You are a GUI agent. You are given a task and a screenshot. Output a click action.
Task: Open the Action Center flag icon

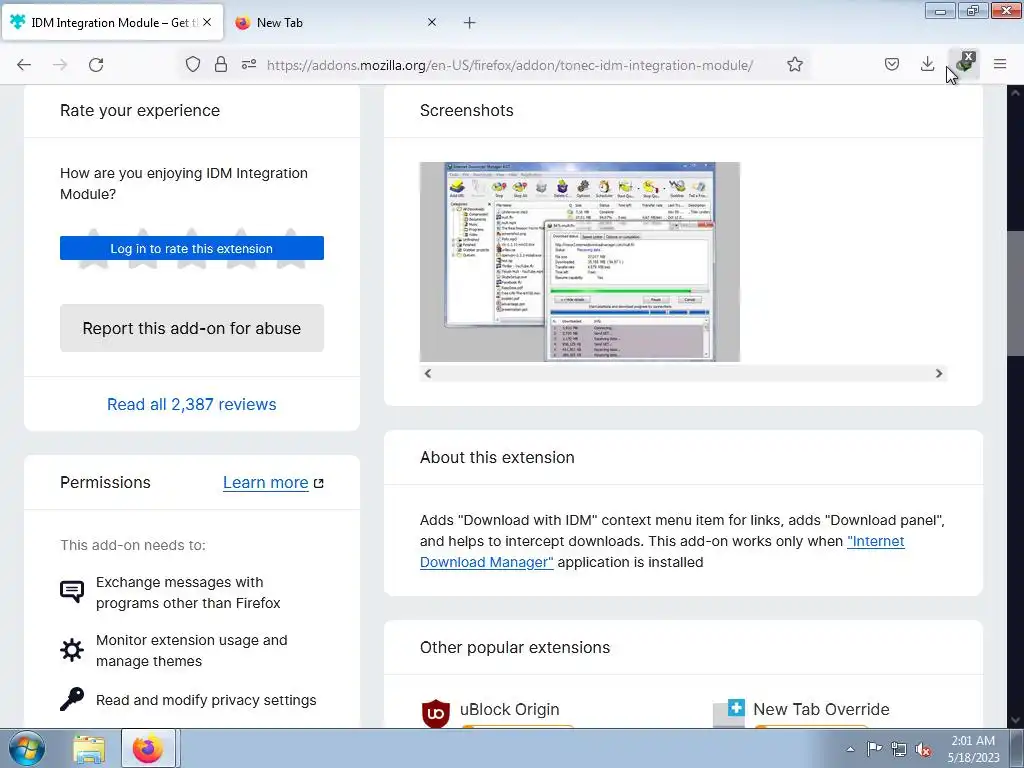tap(874, 748)
